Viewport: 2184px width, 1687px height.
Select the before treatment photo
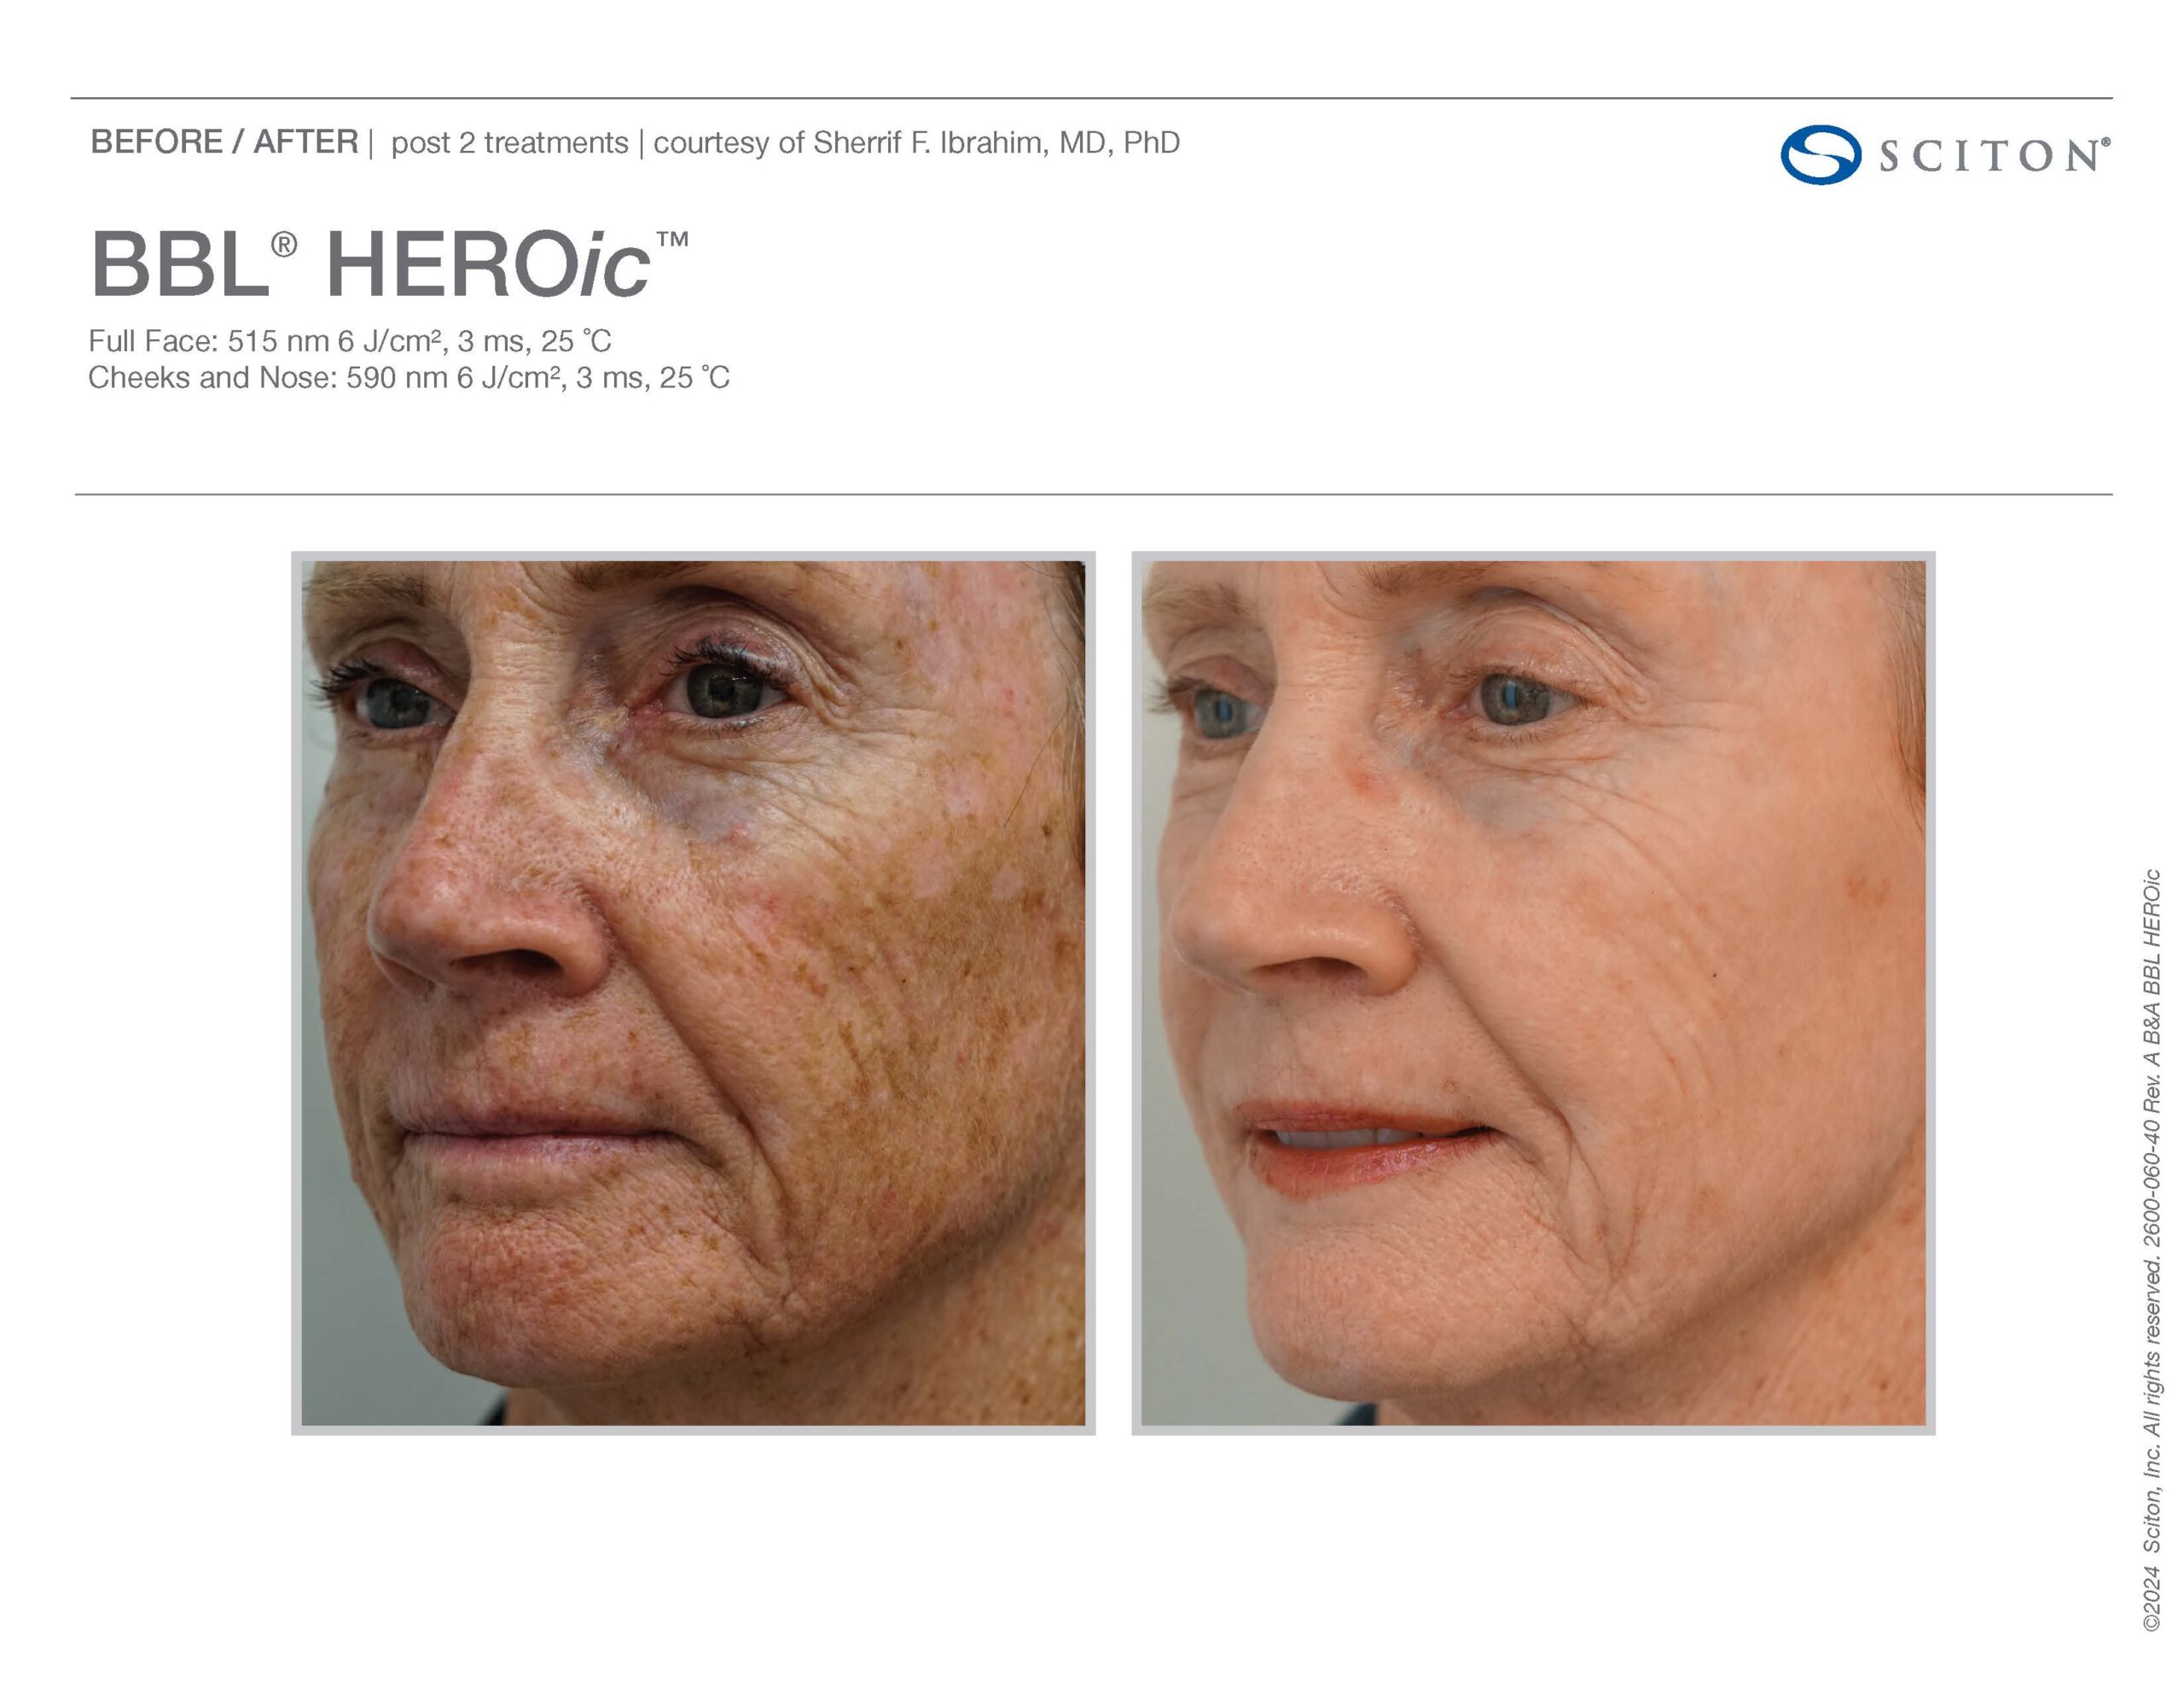point(693,993)
